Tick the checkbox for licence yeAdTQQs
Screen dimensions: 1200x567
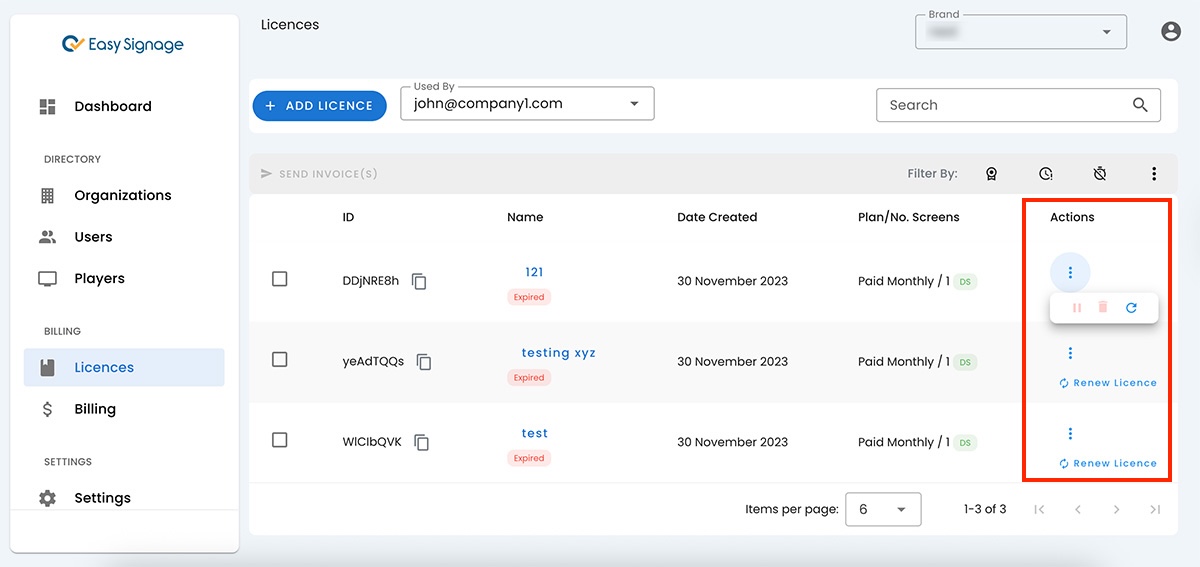[x=280, y=360]
